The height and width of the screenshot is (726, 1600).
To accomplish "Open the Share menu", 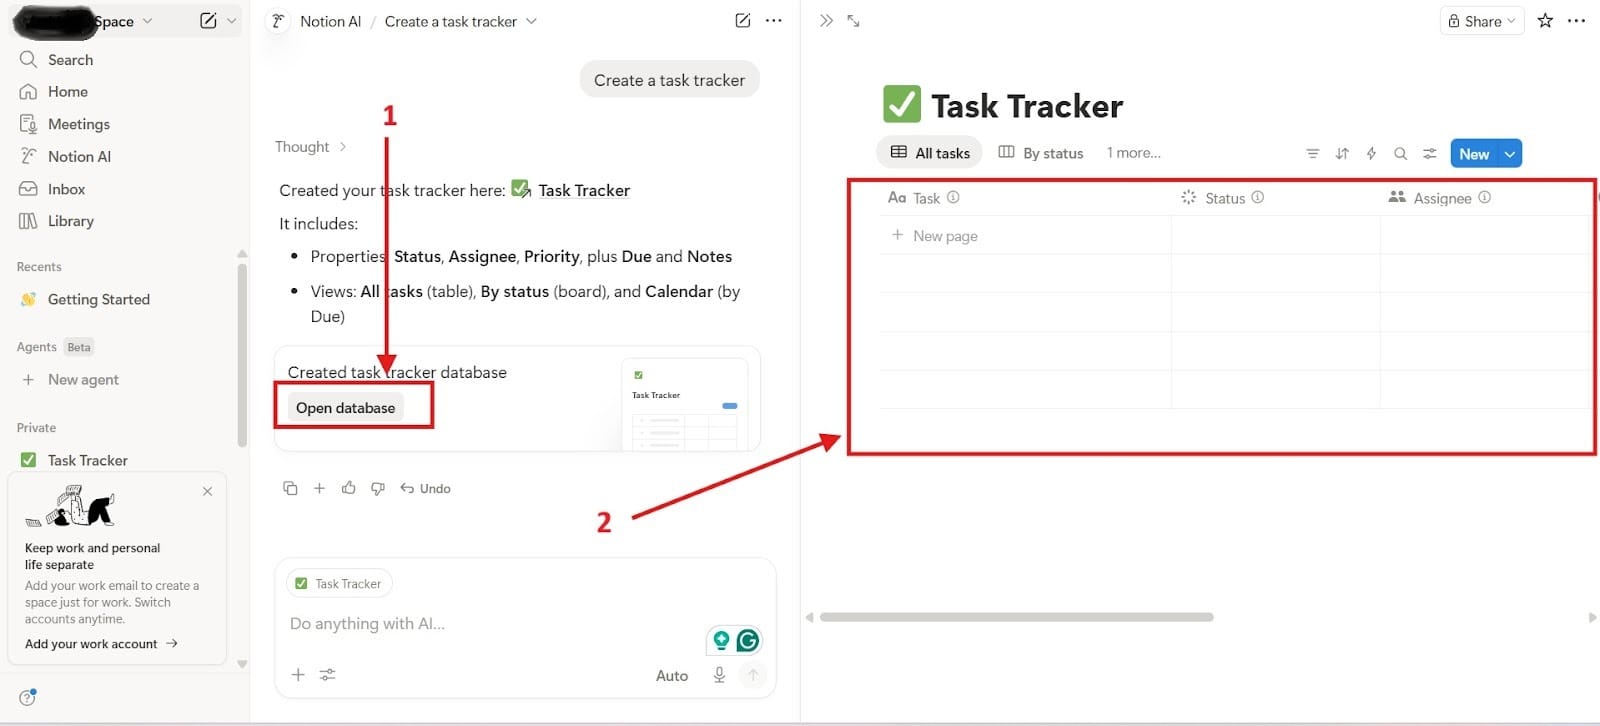I will tap(1482, 21).
